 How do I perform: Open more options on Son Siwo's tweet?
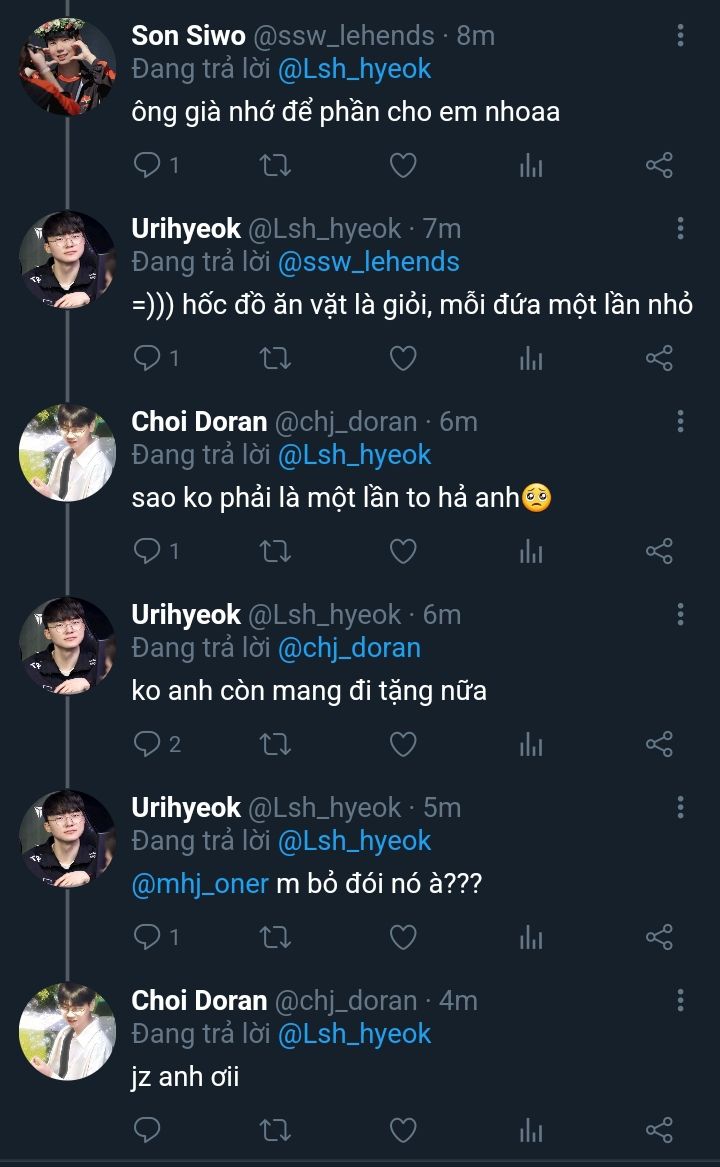[680, 36]
